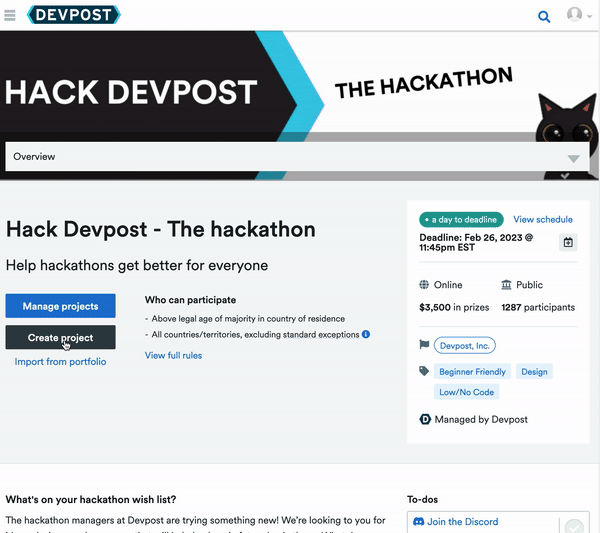Screen dimensions: 600x533
Task: Click the Deadline: Feb 26, 2023 text
Action: coord(476,243)
